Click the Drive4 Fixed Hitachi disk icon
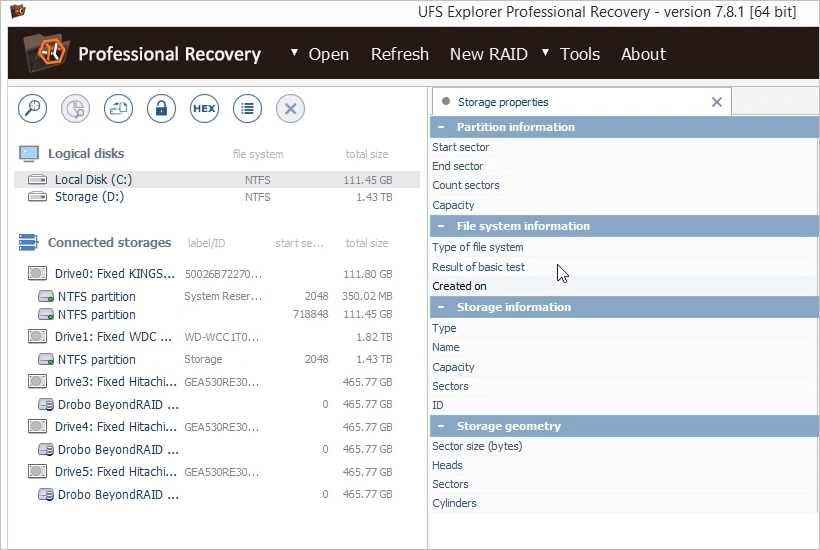The image size is (820, 550). [37, 426]
